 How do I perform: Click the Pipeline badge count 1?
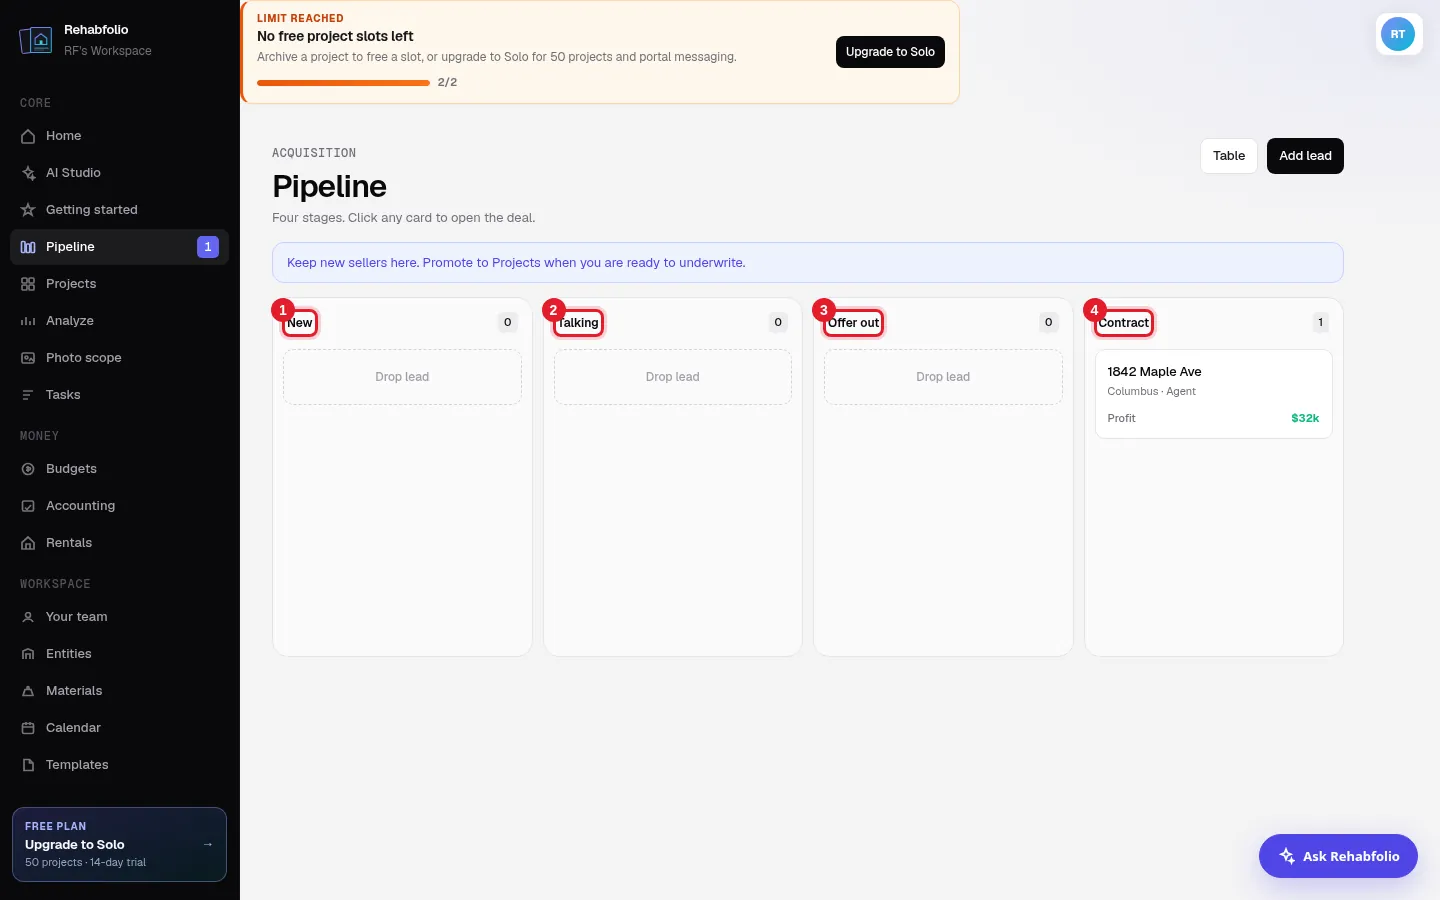[208, 247]
